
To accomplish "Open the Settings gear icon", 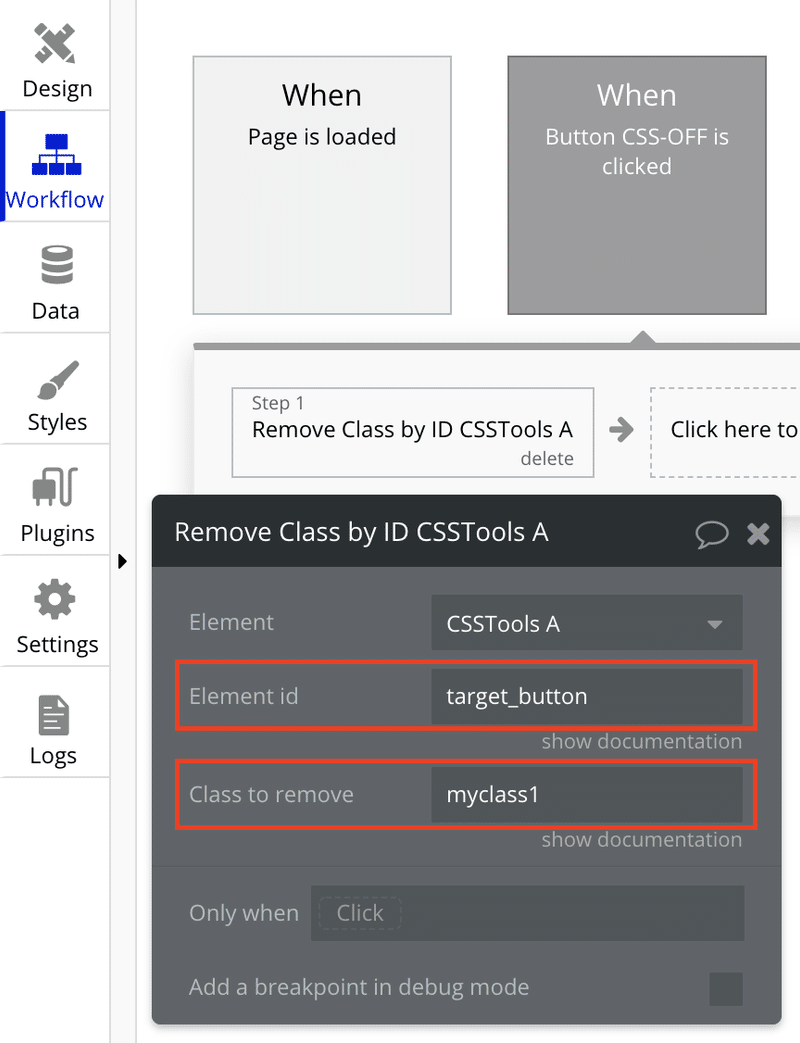I will (x=55, y=599).
